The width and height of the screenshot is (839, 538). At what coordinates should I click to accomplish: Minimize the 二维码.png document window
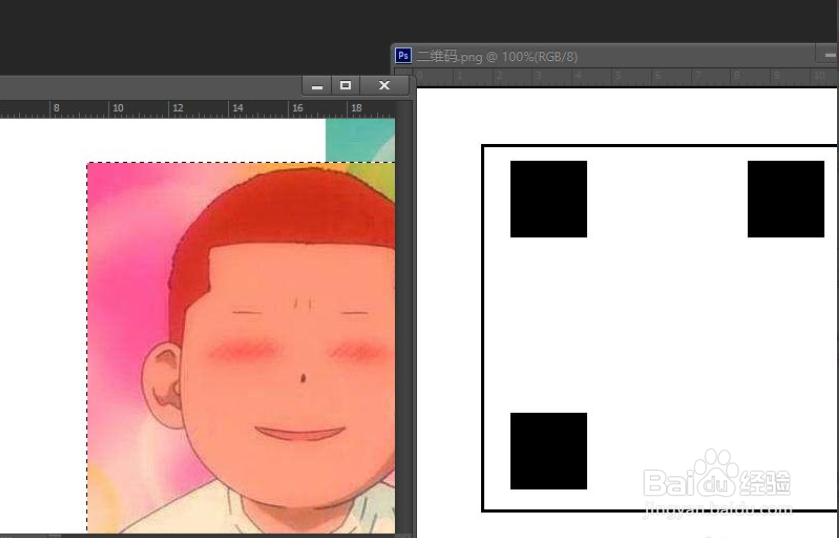[x=829, y=55]
